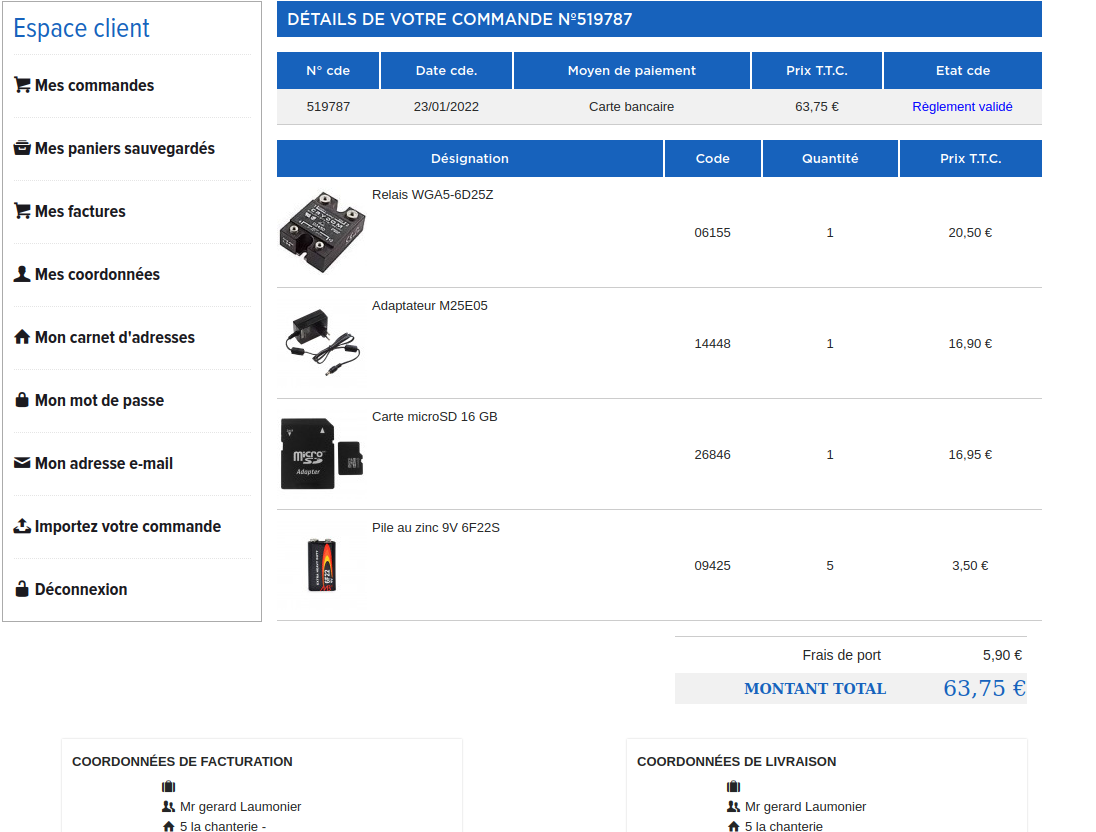Click the cart icon beside Mes commandes
This screenshot has height=832, width=1096.
click(22, 85)
